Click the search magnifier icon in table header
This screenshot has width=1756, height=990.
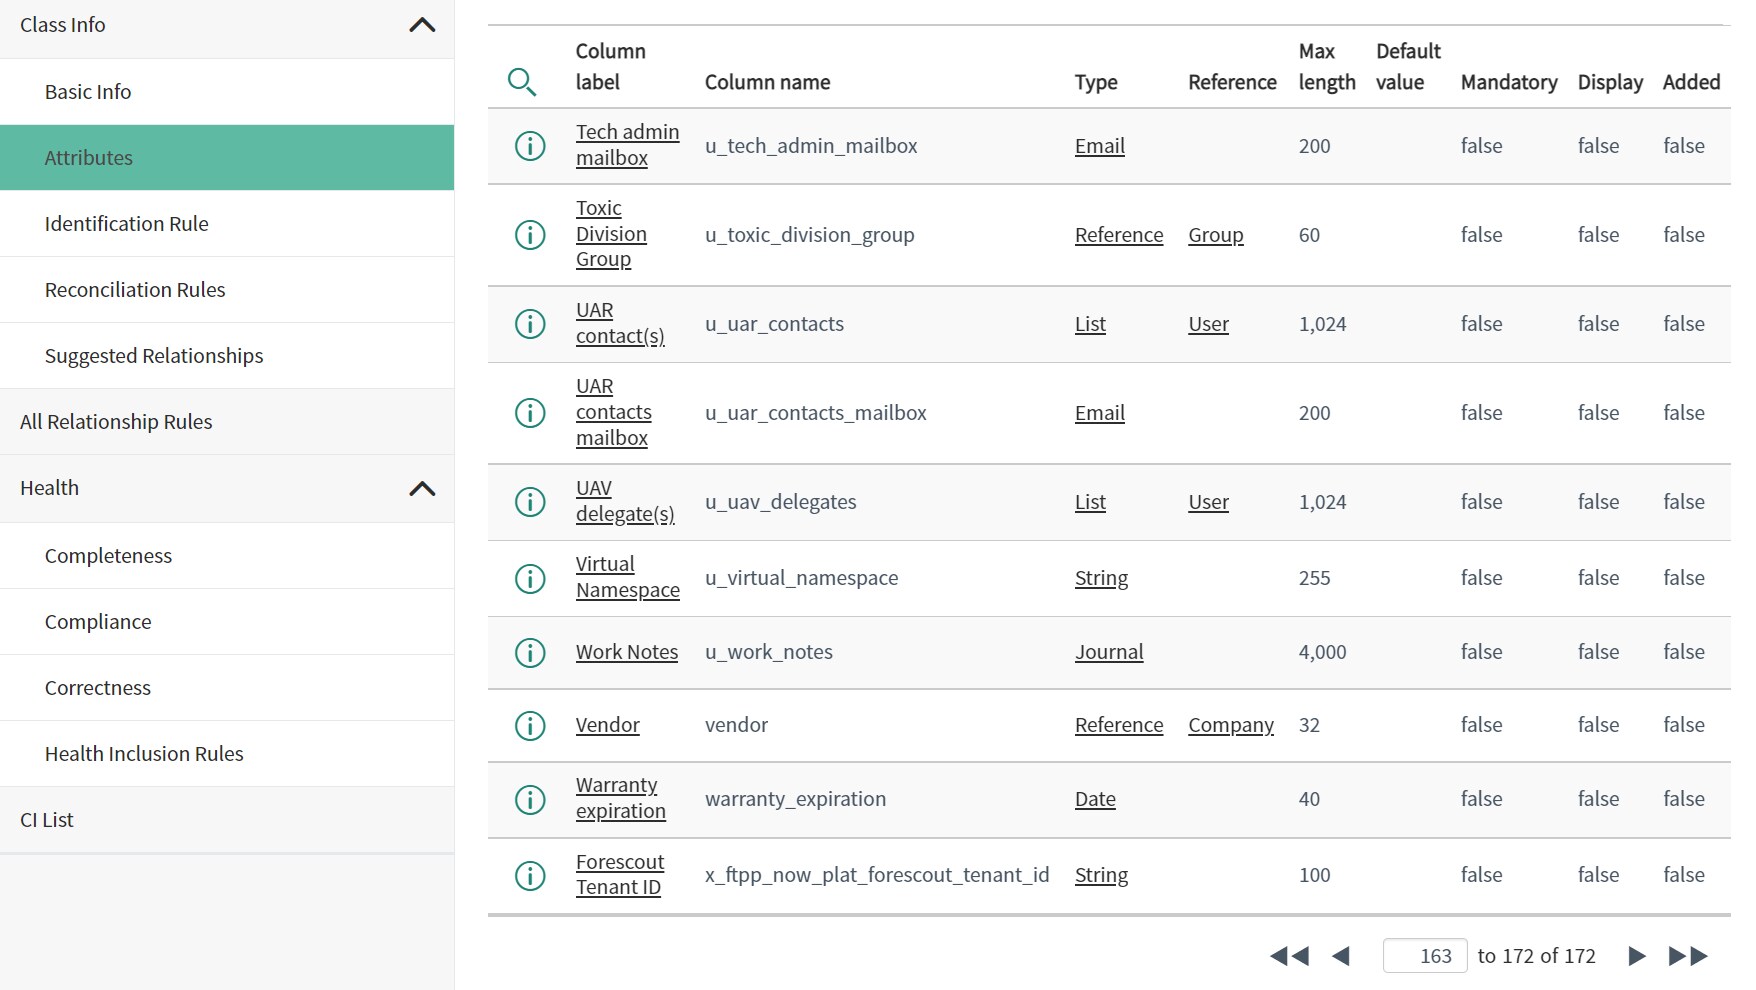click(x=522, y=82)
